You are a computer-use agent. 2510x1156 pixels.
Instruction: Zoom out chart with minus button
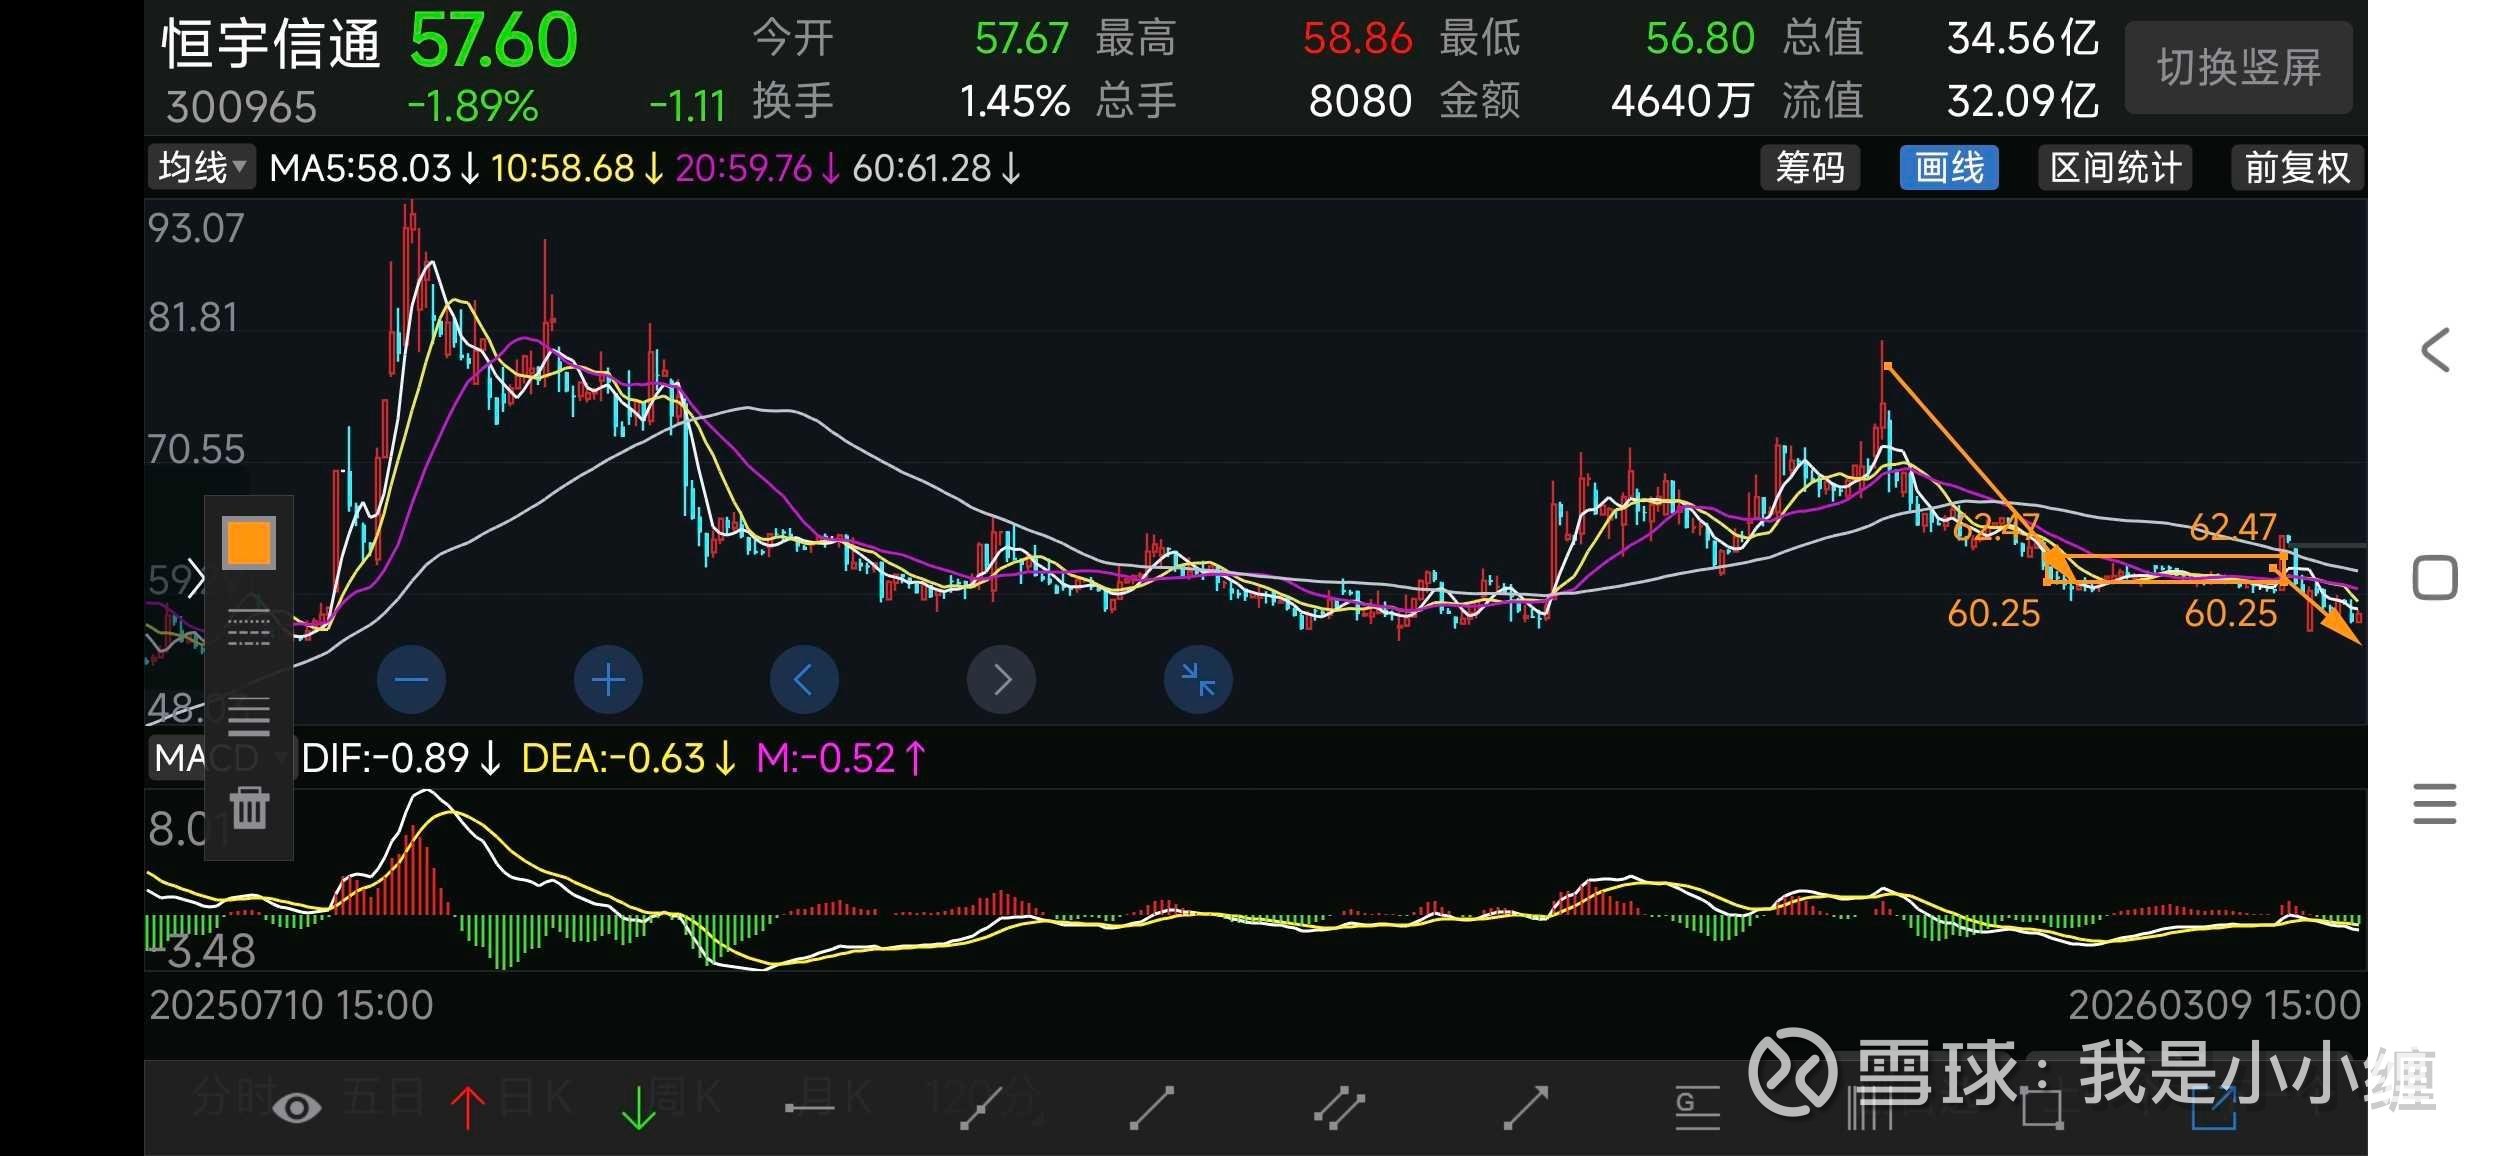(411, 680)
